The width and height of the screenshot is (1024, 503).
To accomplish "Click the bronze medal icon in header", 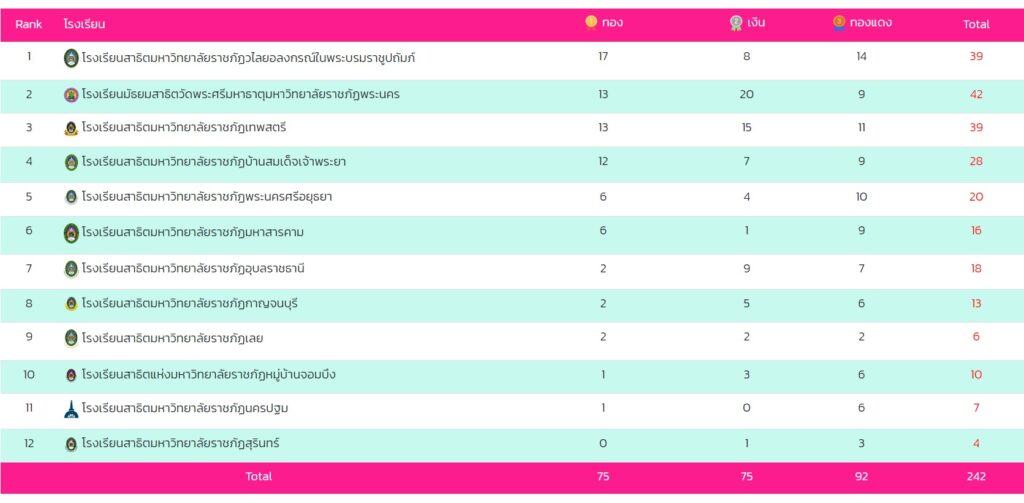I will (x=839, y=23).
